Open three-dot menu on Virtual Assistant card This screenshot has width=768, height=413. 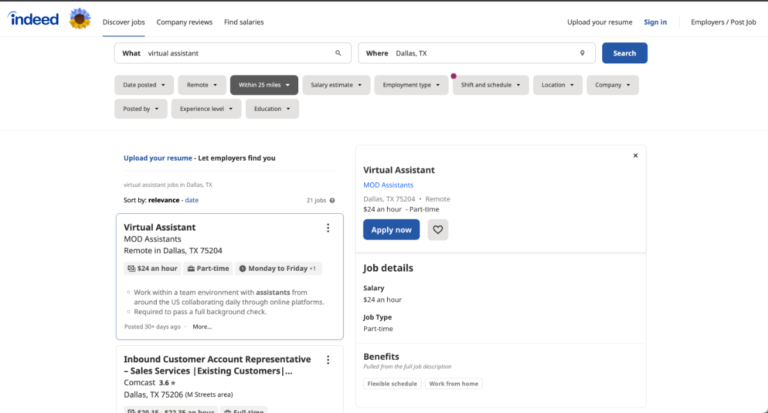(x=328, y=228)
